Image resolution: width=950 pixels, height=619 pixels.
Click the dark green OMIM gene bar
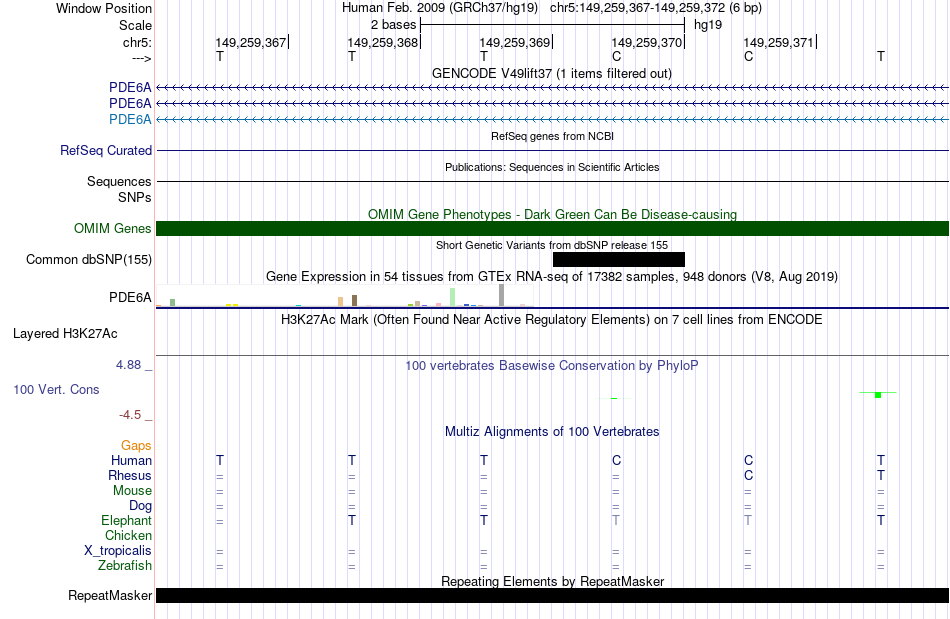552,228
